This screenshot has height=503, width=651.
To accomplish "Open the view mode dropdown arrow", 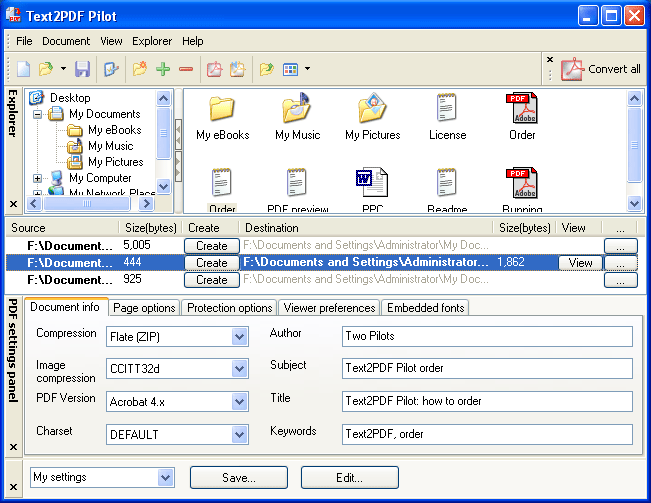I will [307, 68].
